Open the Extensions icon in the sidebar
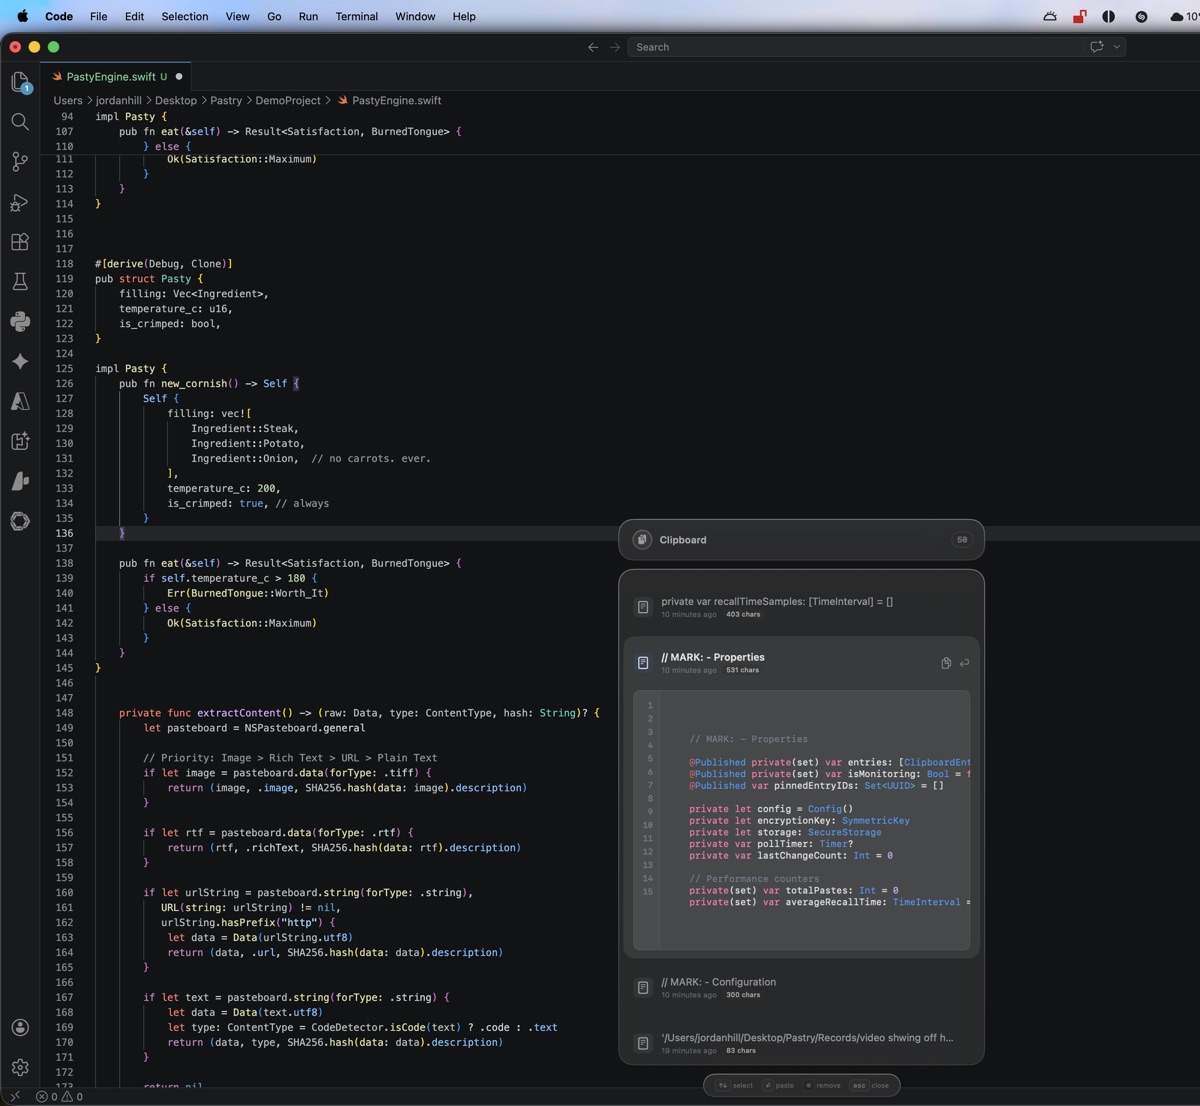 pyautogui.click(x=20, y=242)
